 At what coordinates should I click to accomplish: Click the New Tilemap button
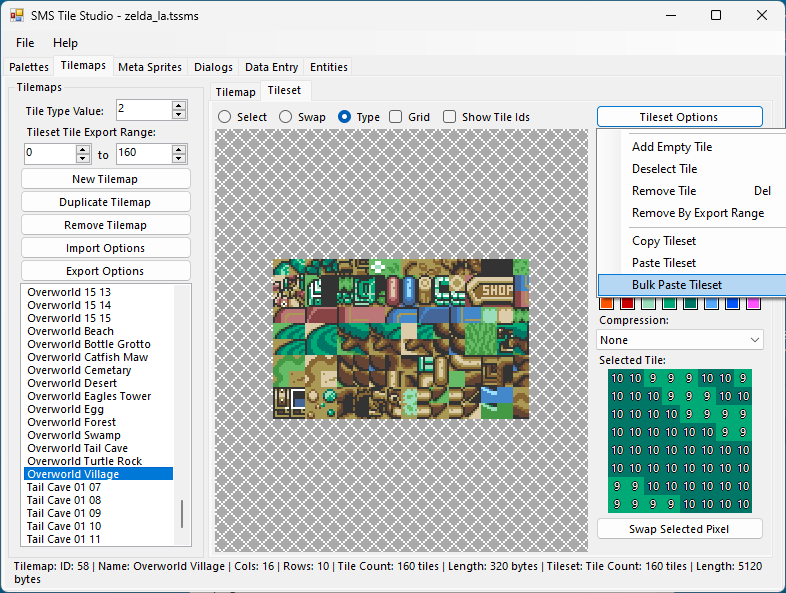click(105, 179)
